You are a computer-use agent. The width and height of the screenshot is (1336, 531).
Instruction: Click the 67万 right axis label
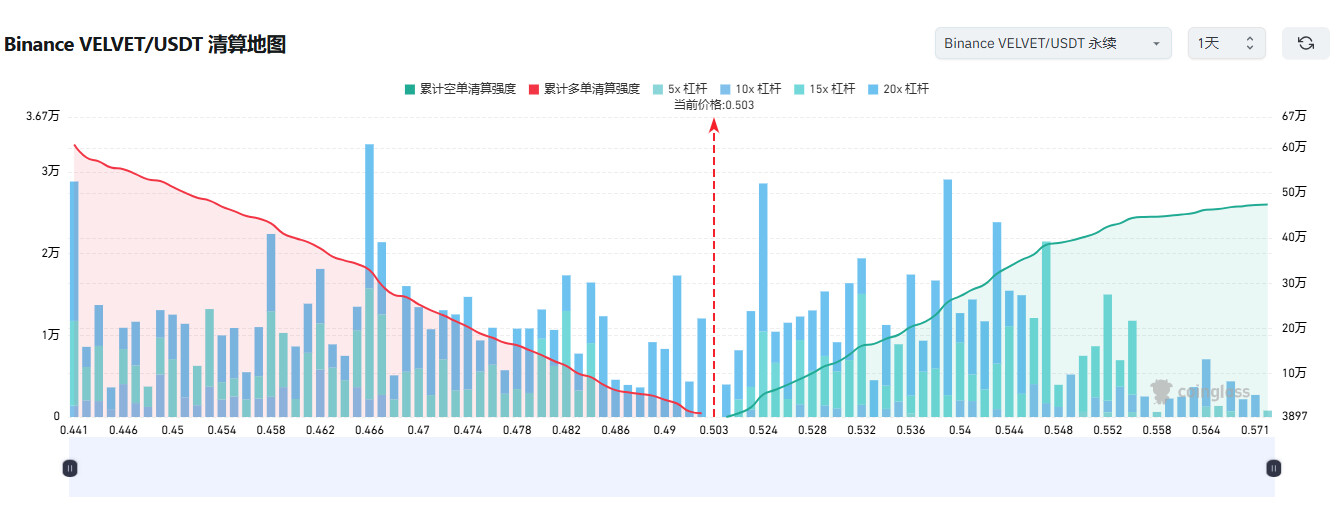1294,116
